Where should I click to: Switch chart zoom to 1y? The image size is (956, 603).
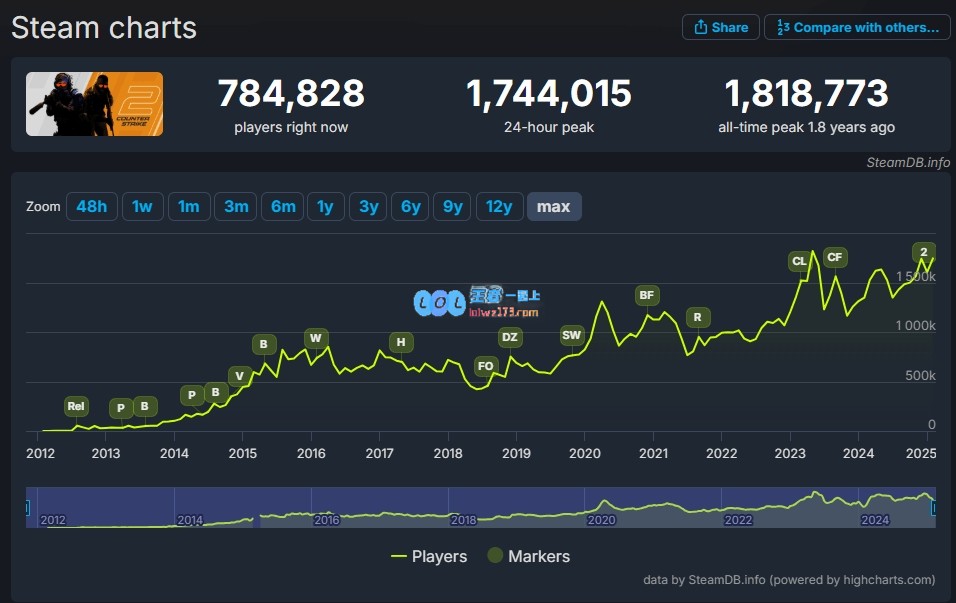pos(325,206)
